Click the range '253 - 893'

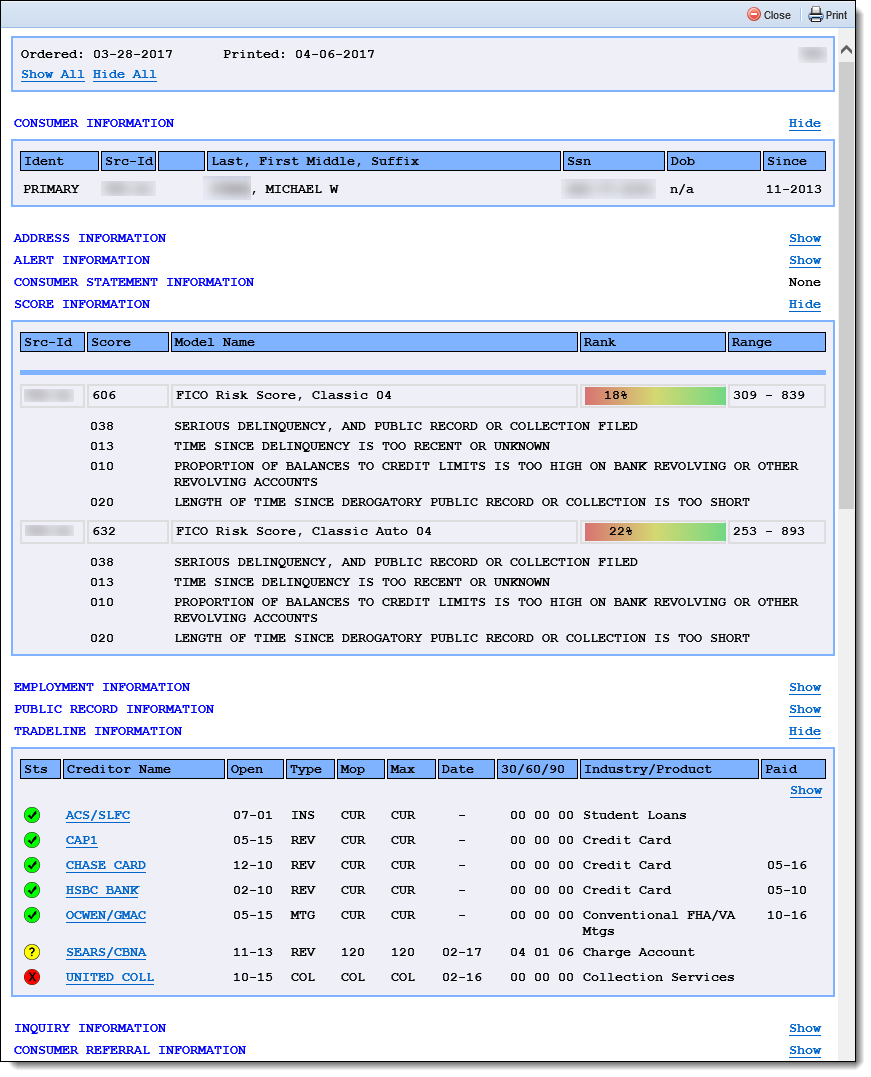(x=769, y=532)
